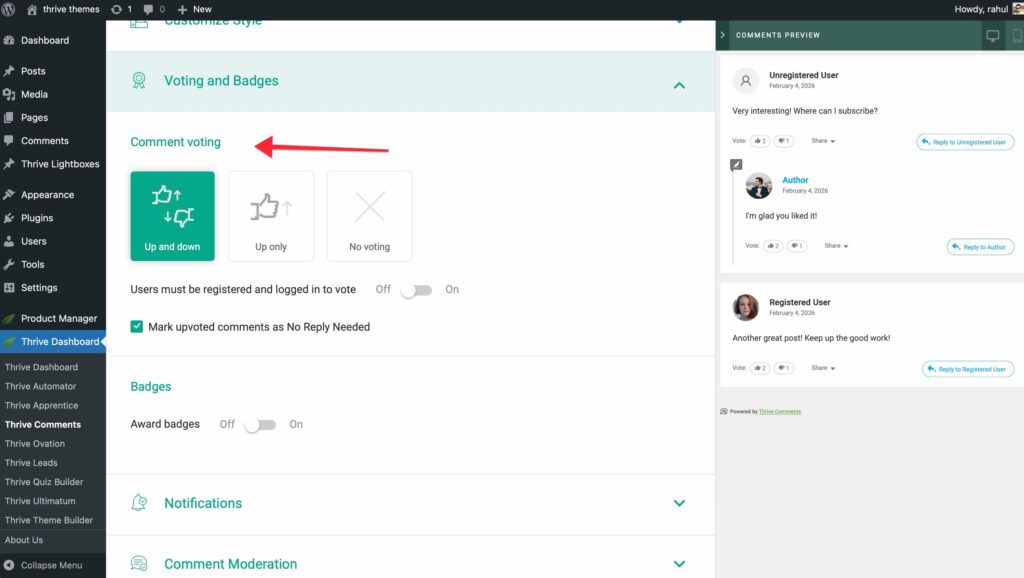Click thumbs-up vote on Unregistered User comment
1024x578 pixels.
pos(761,141)
